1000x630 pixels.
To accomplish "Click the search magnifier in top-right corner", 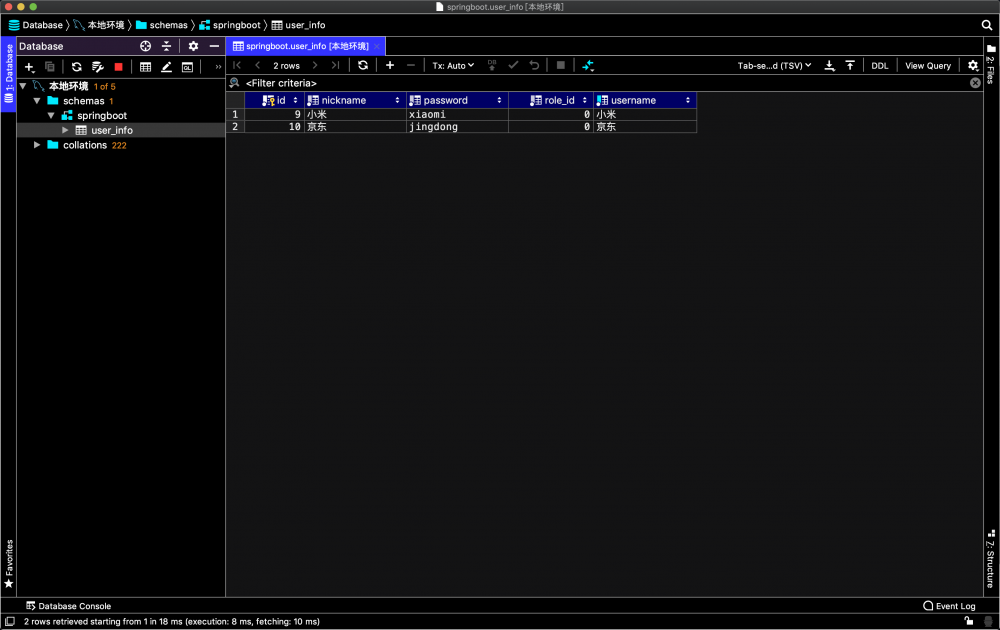I will point(987,25).
